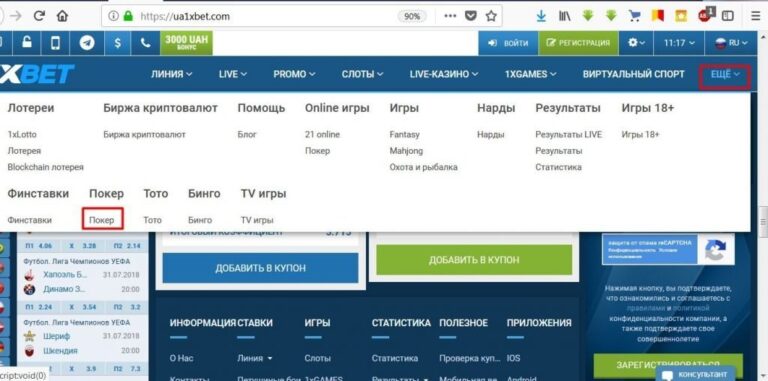Viewport: 768px width, 381px height.
Task: Open Охота и рыбалка game link
Action: point(424,167)
